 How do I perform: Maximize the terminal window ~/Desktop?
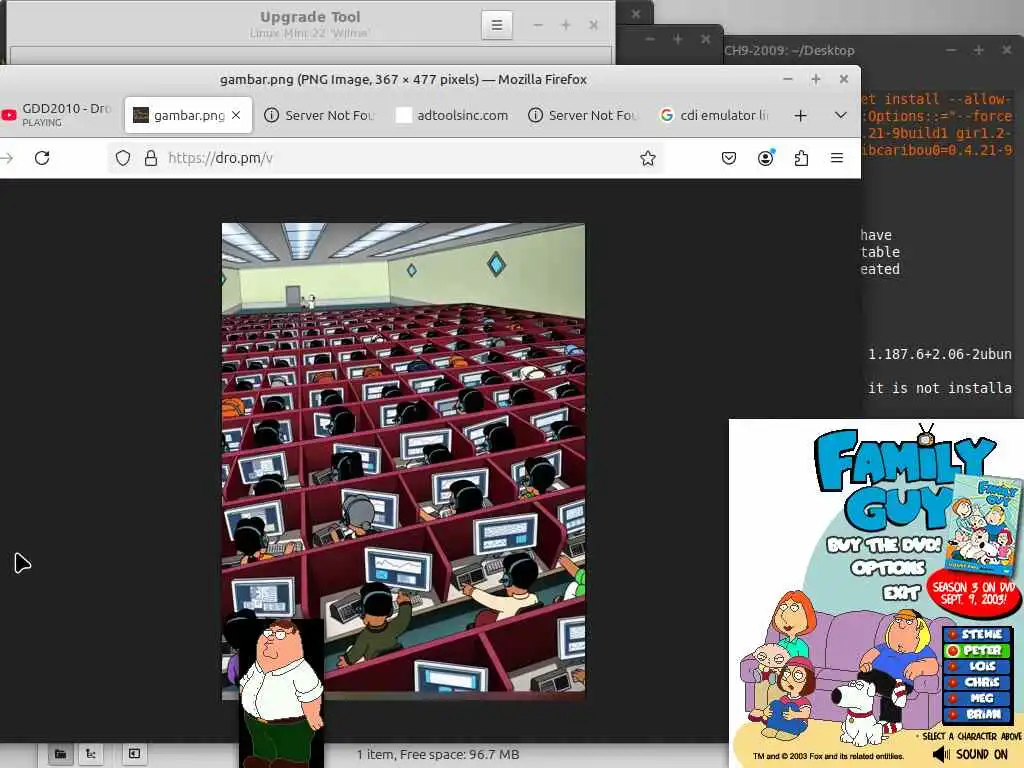[x=978, y=50]
